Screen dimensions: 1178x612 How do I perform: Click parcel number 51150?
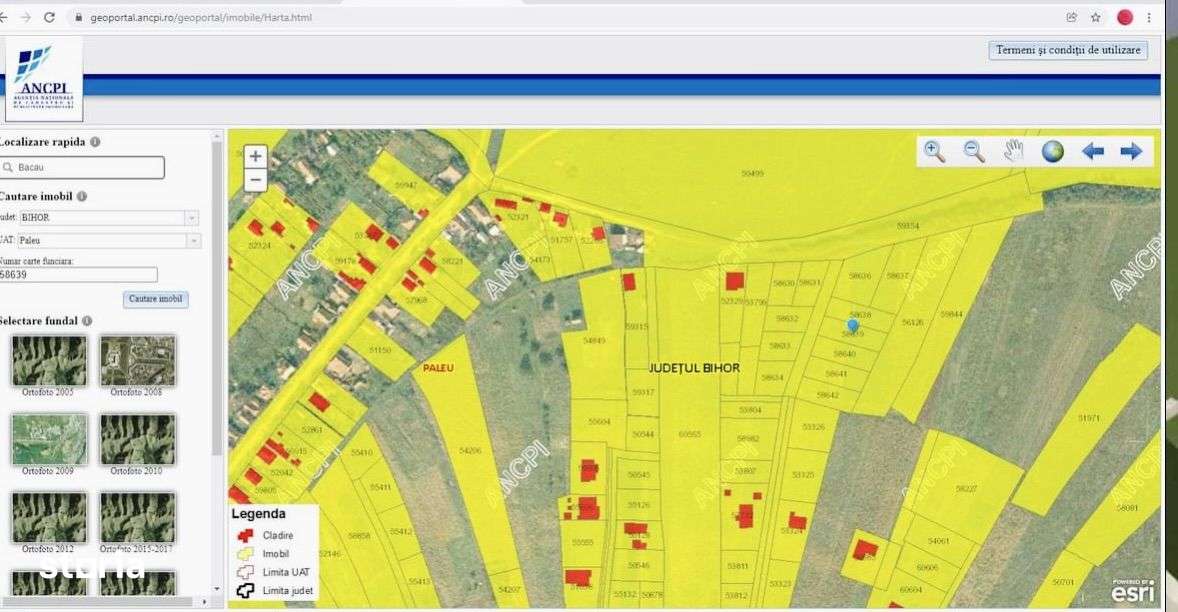point(380,350)
